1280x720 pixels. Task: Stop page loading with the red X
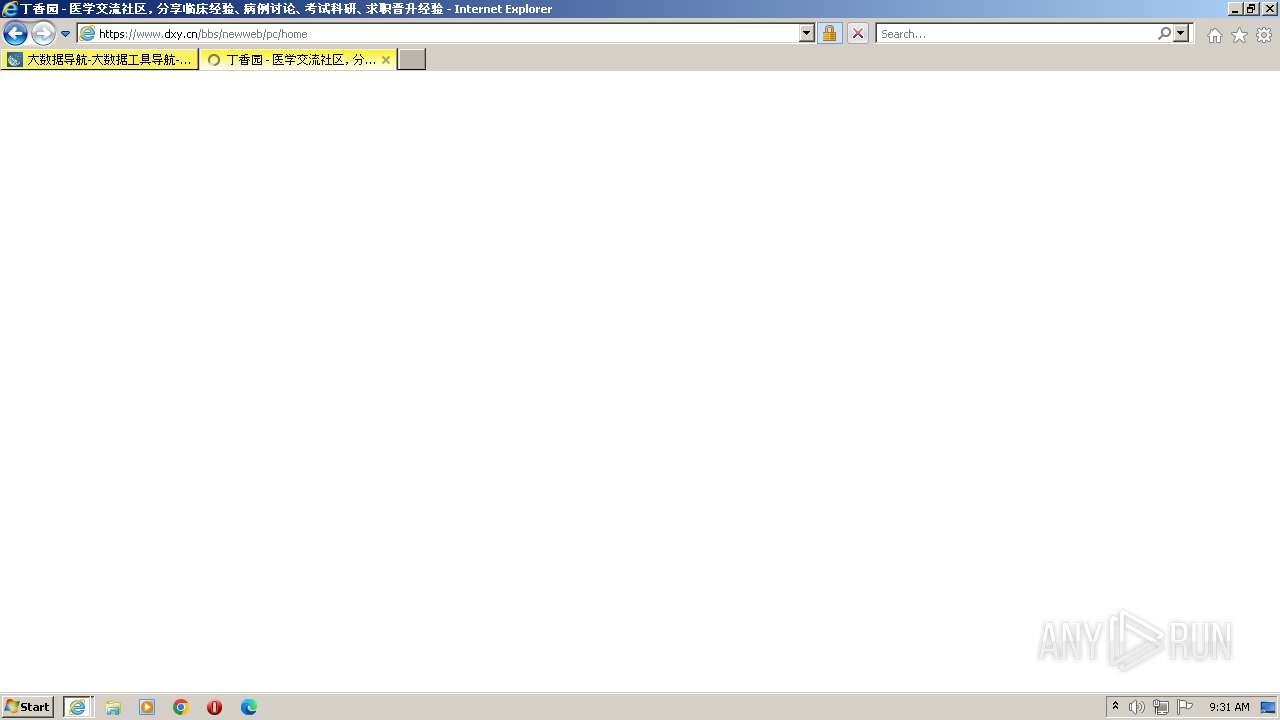tap(858, 34)
